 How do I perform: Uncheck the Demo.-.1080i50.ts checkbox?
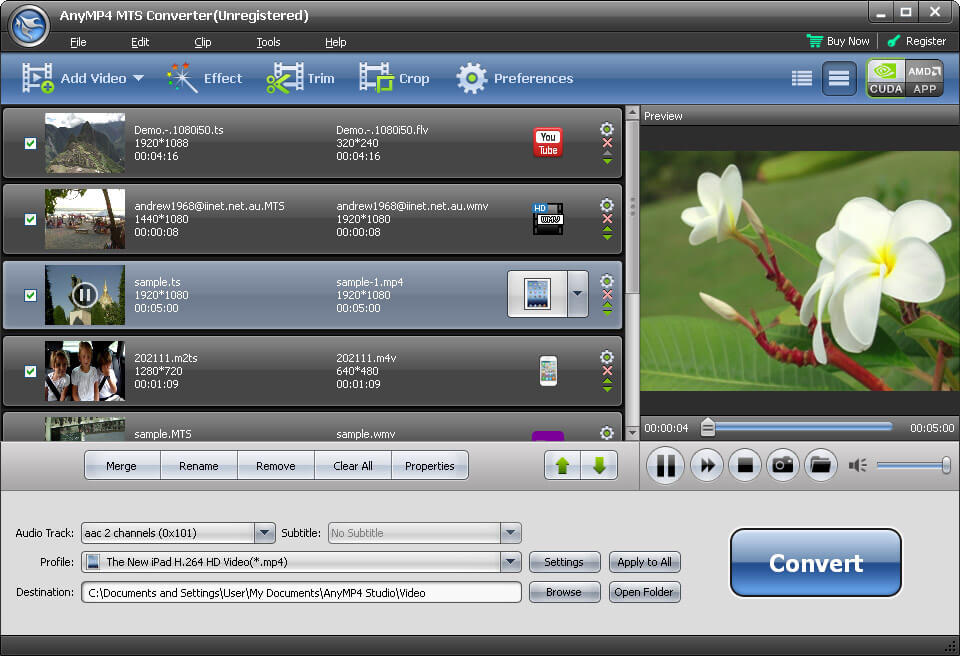coord(30,143)
